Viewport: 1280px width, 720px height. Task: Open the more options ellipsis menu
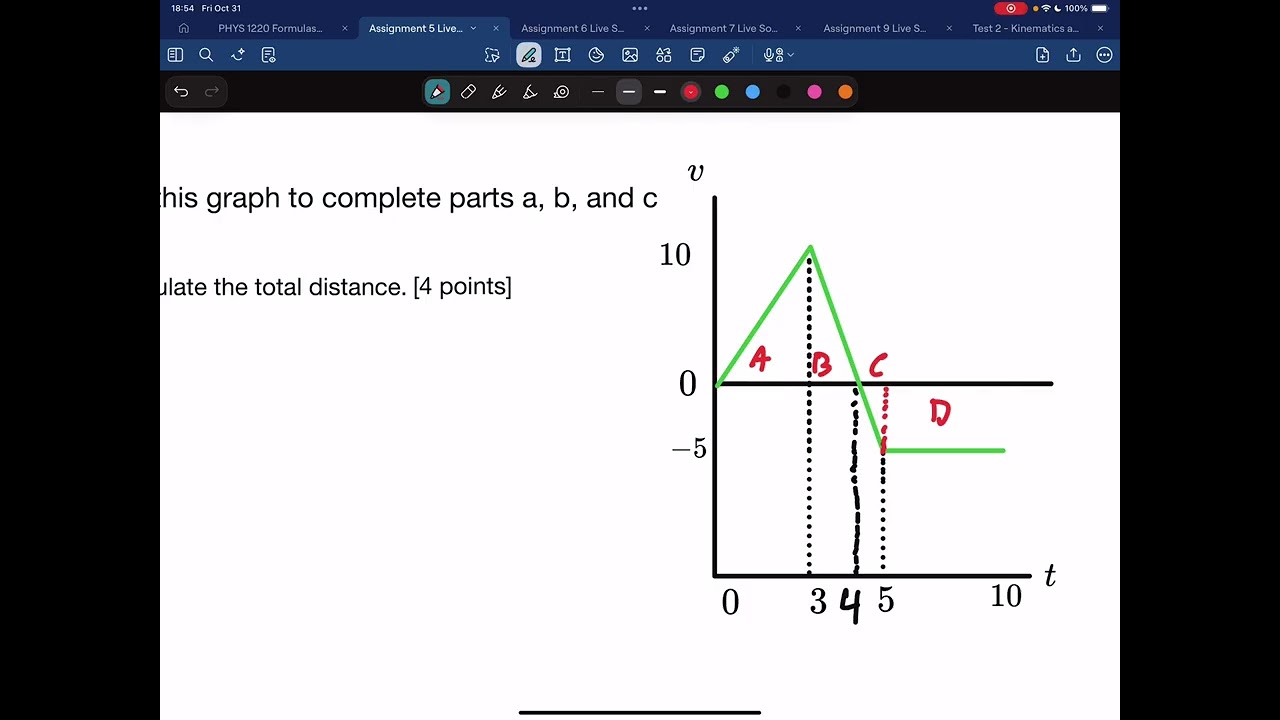pos(1104,55)
